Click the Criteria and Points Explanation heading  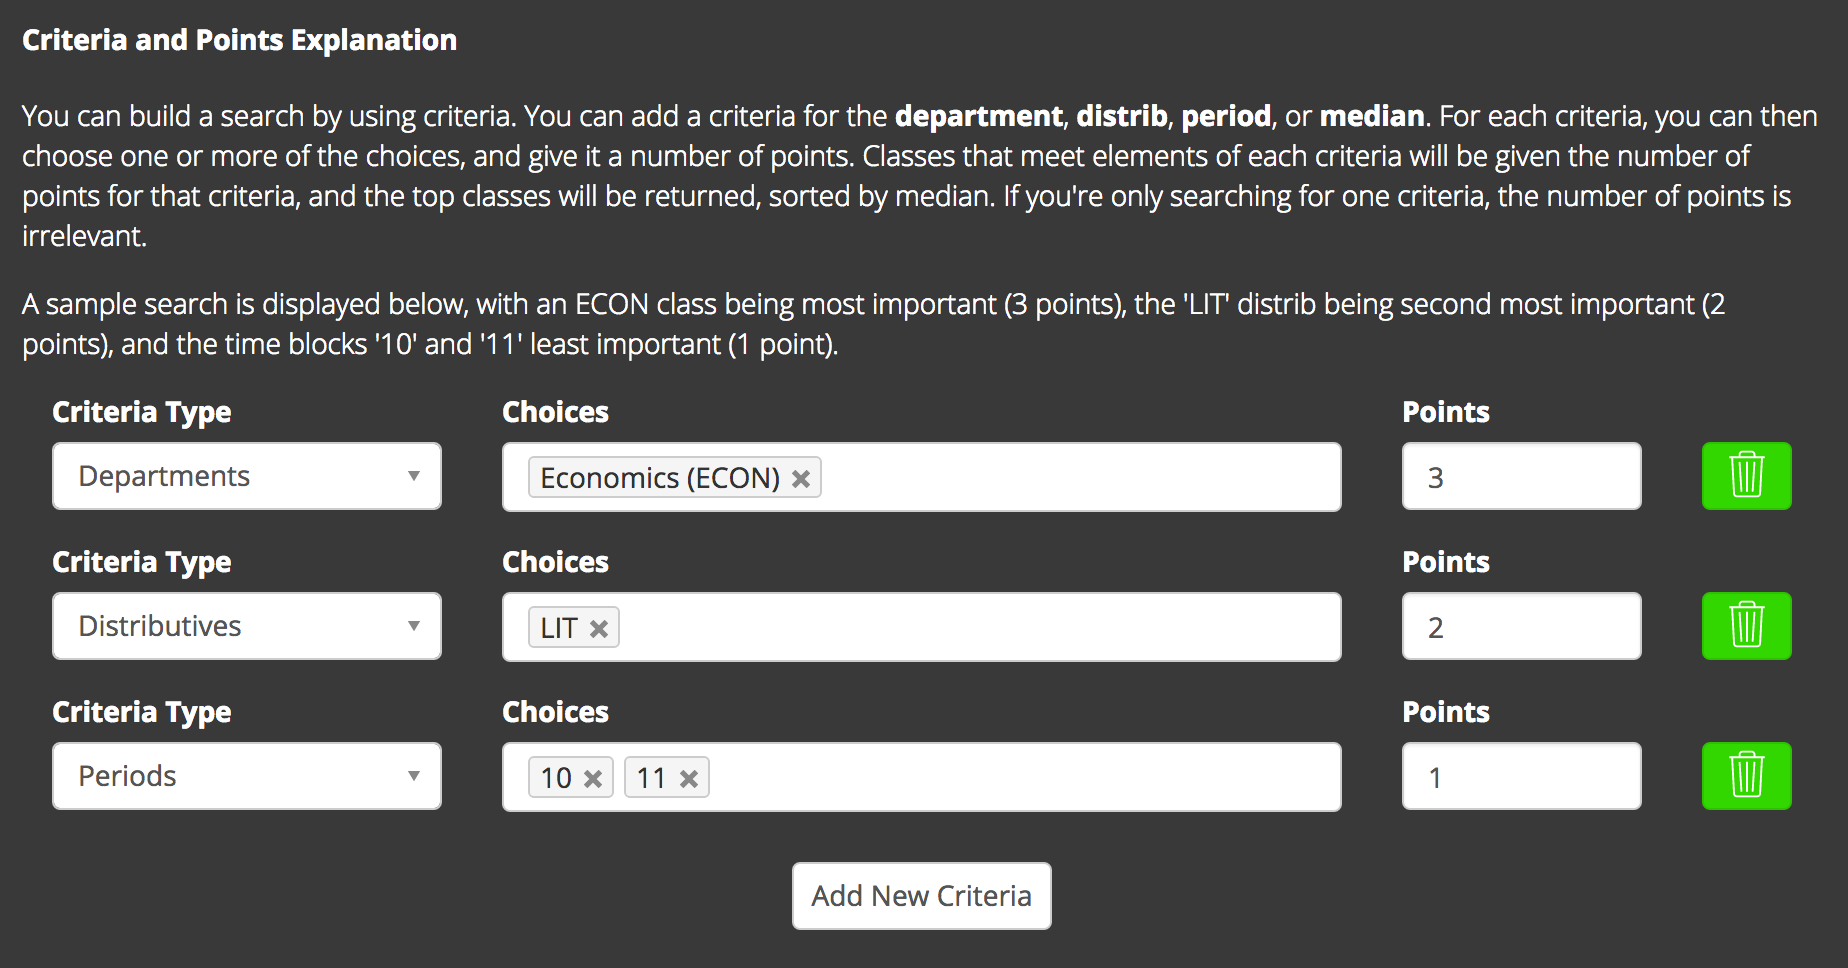click(239, 40)
